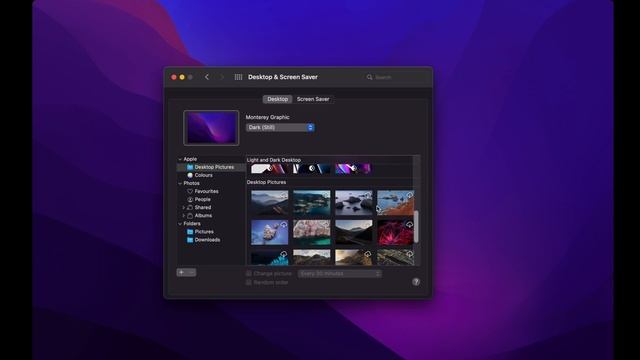Click the current wallpaper preview image
Screen dimensions: 640x360
(211, 128)
